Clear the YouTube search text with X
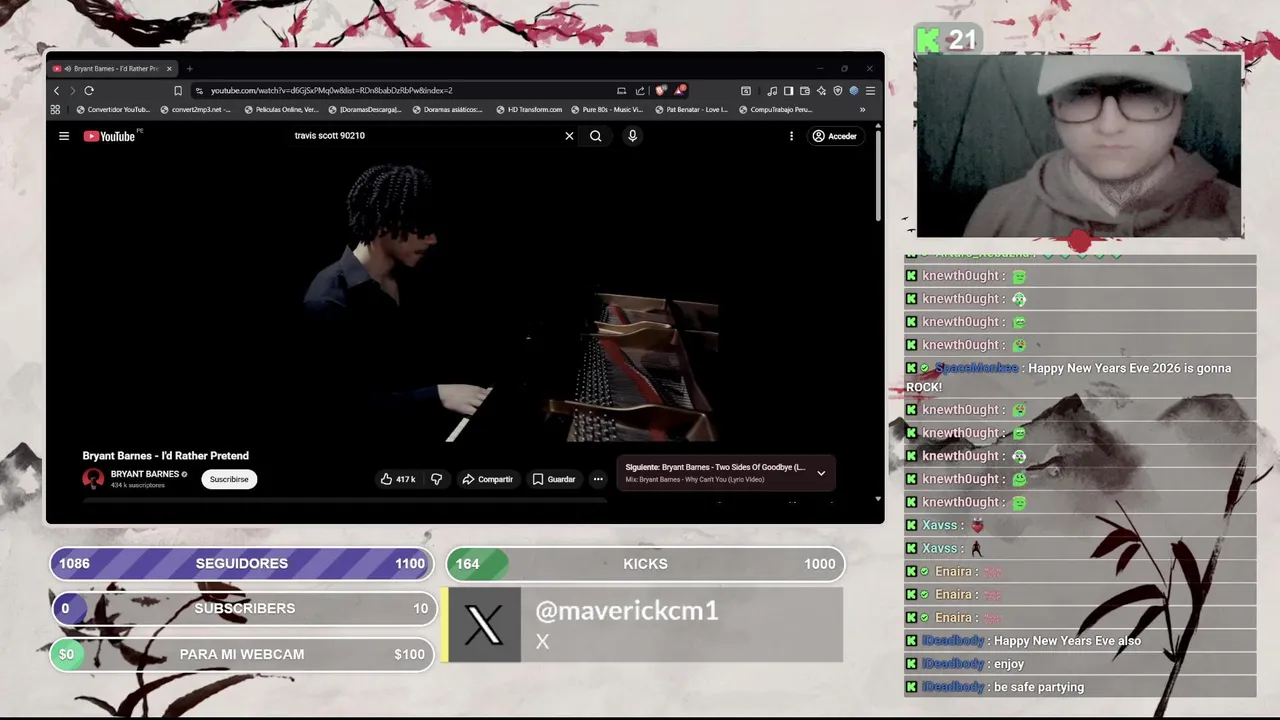1280x720 pixels. coord(569,136)
